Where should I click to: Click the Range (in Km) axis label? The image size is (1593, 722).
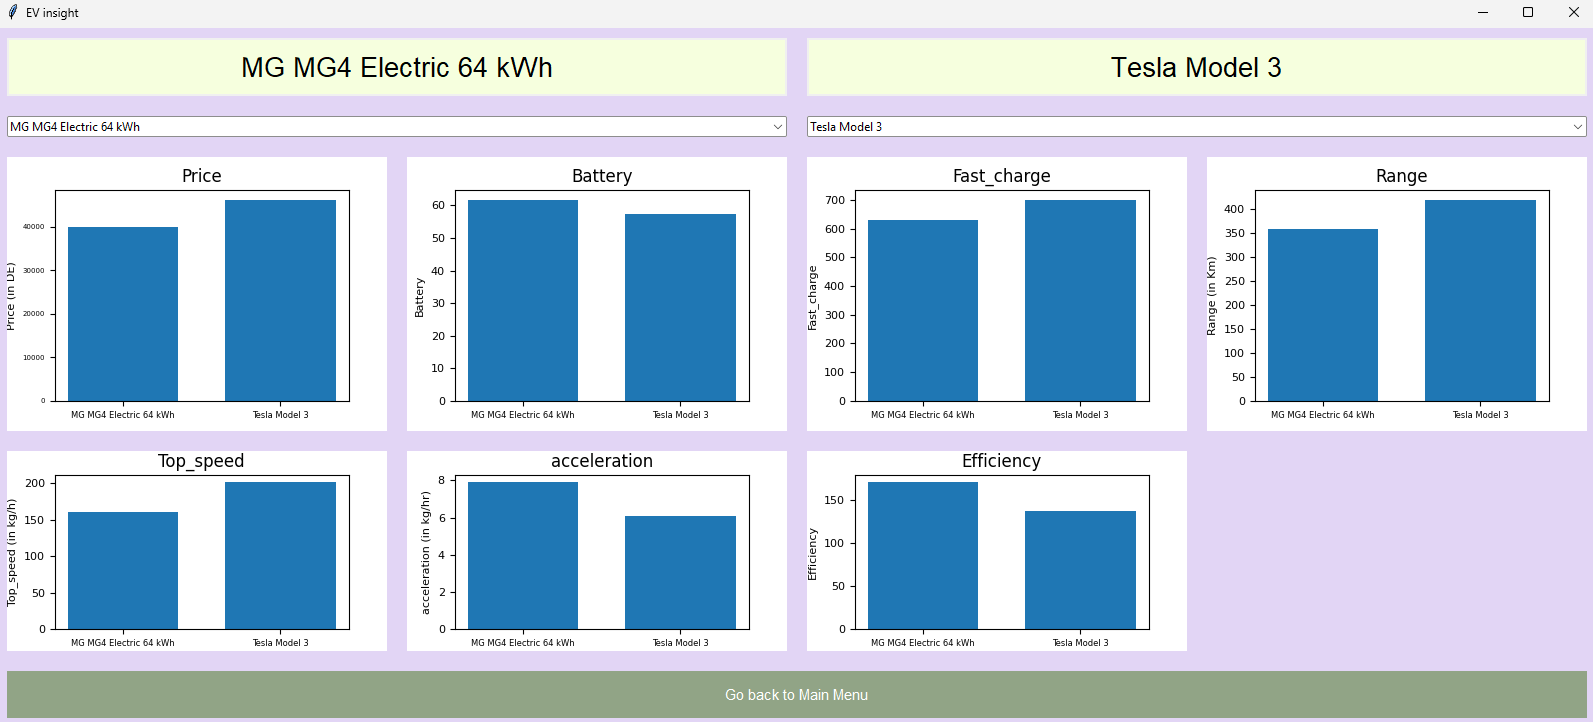coord(1211,296)
